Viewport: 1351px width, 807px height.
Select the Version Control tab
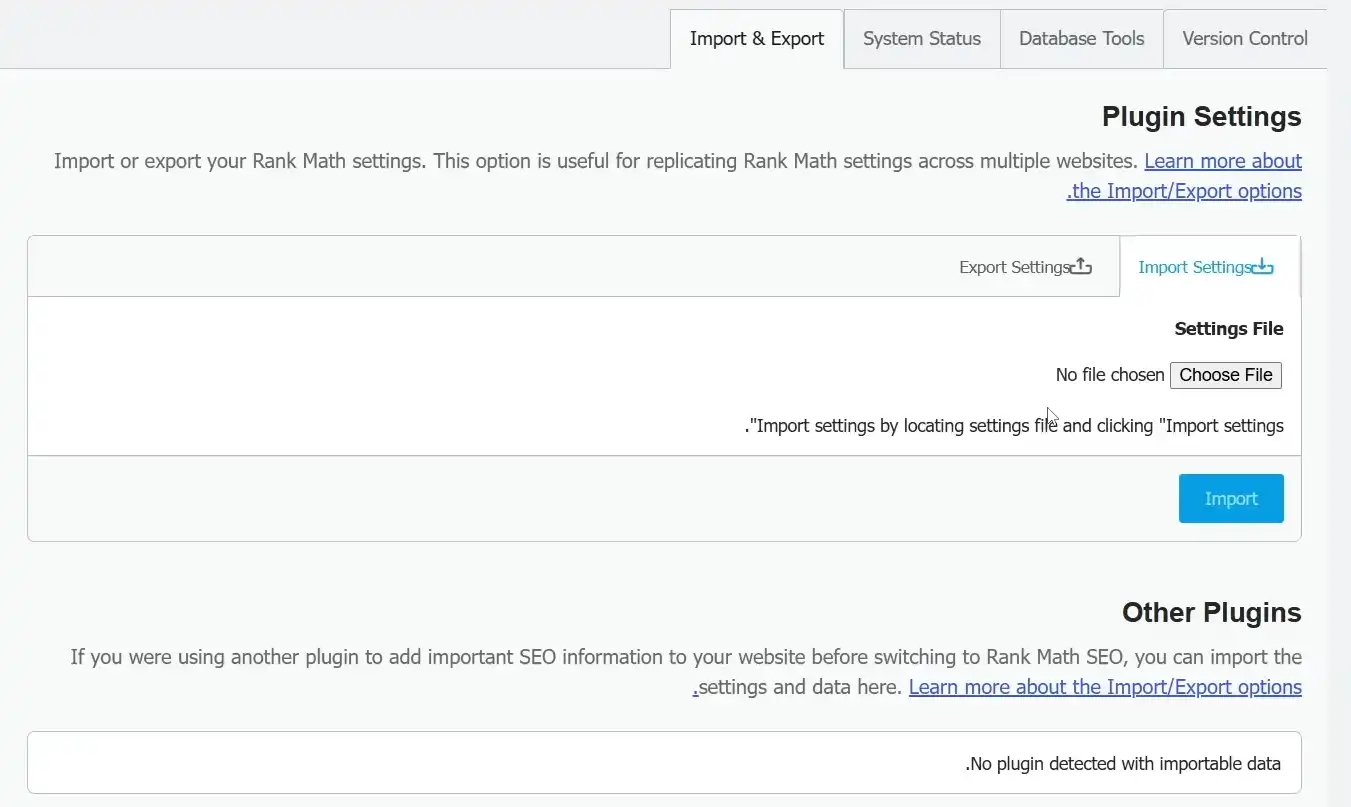coord(1245,39)
